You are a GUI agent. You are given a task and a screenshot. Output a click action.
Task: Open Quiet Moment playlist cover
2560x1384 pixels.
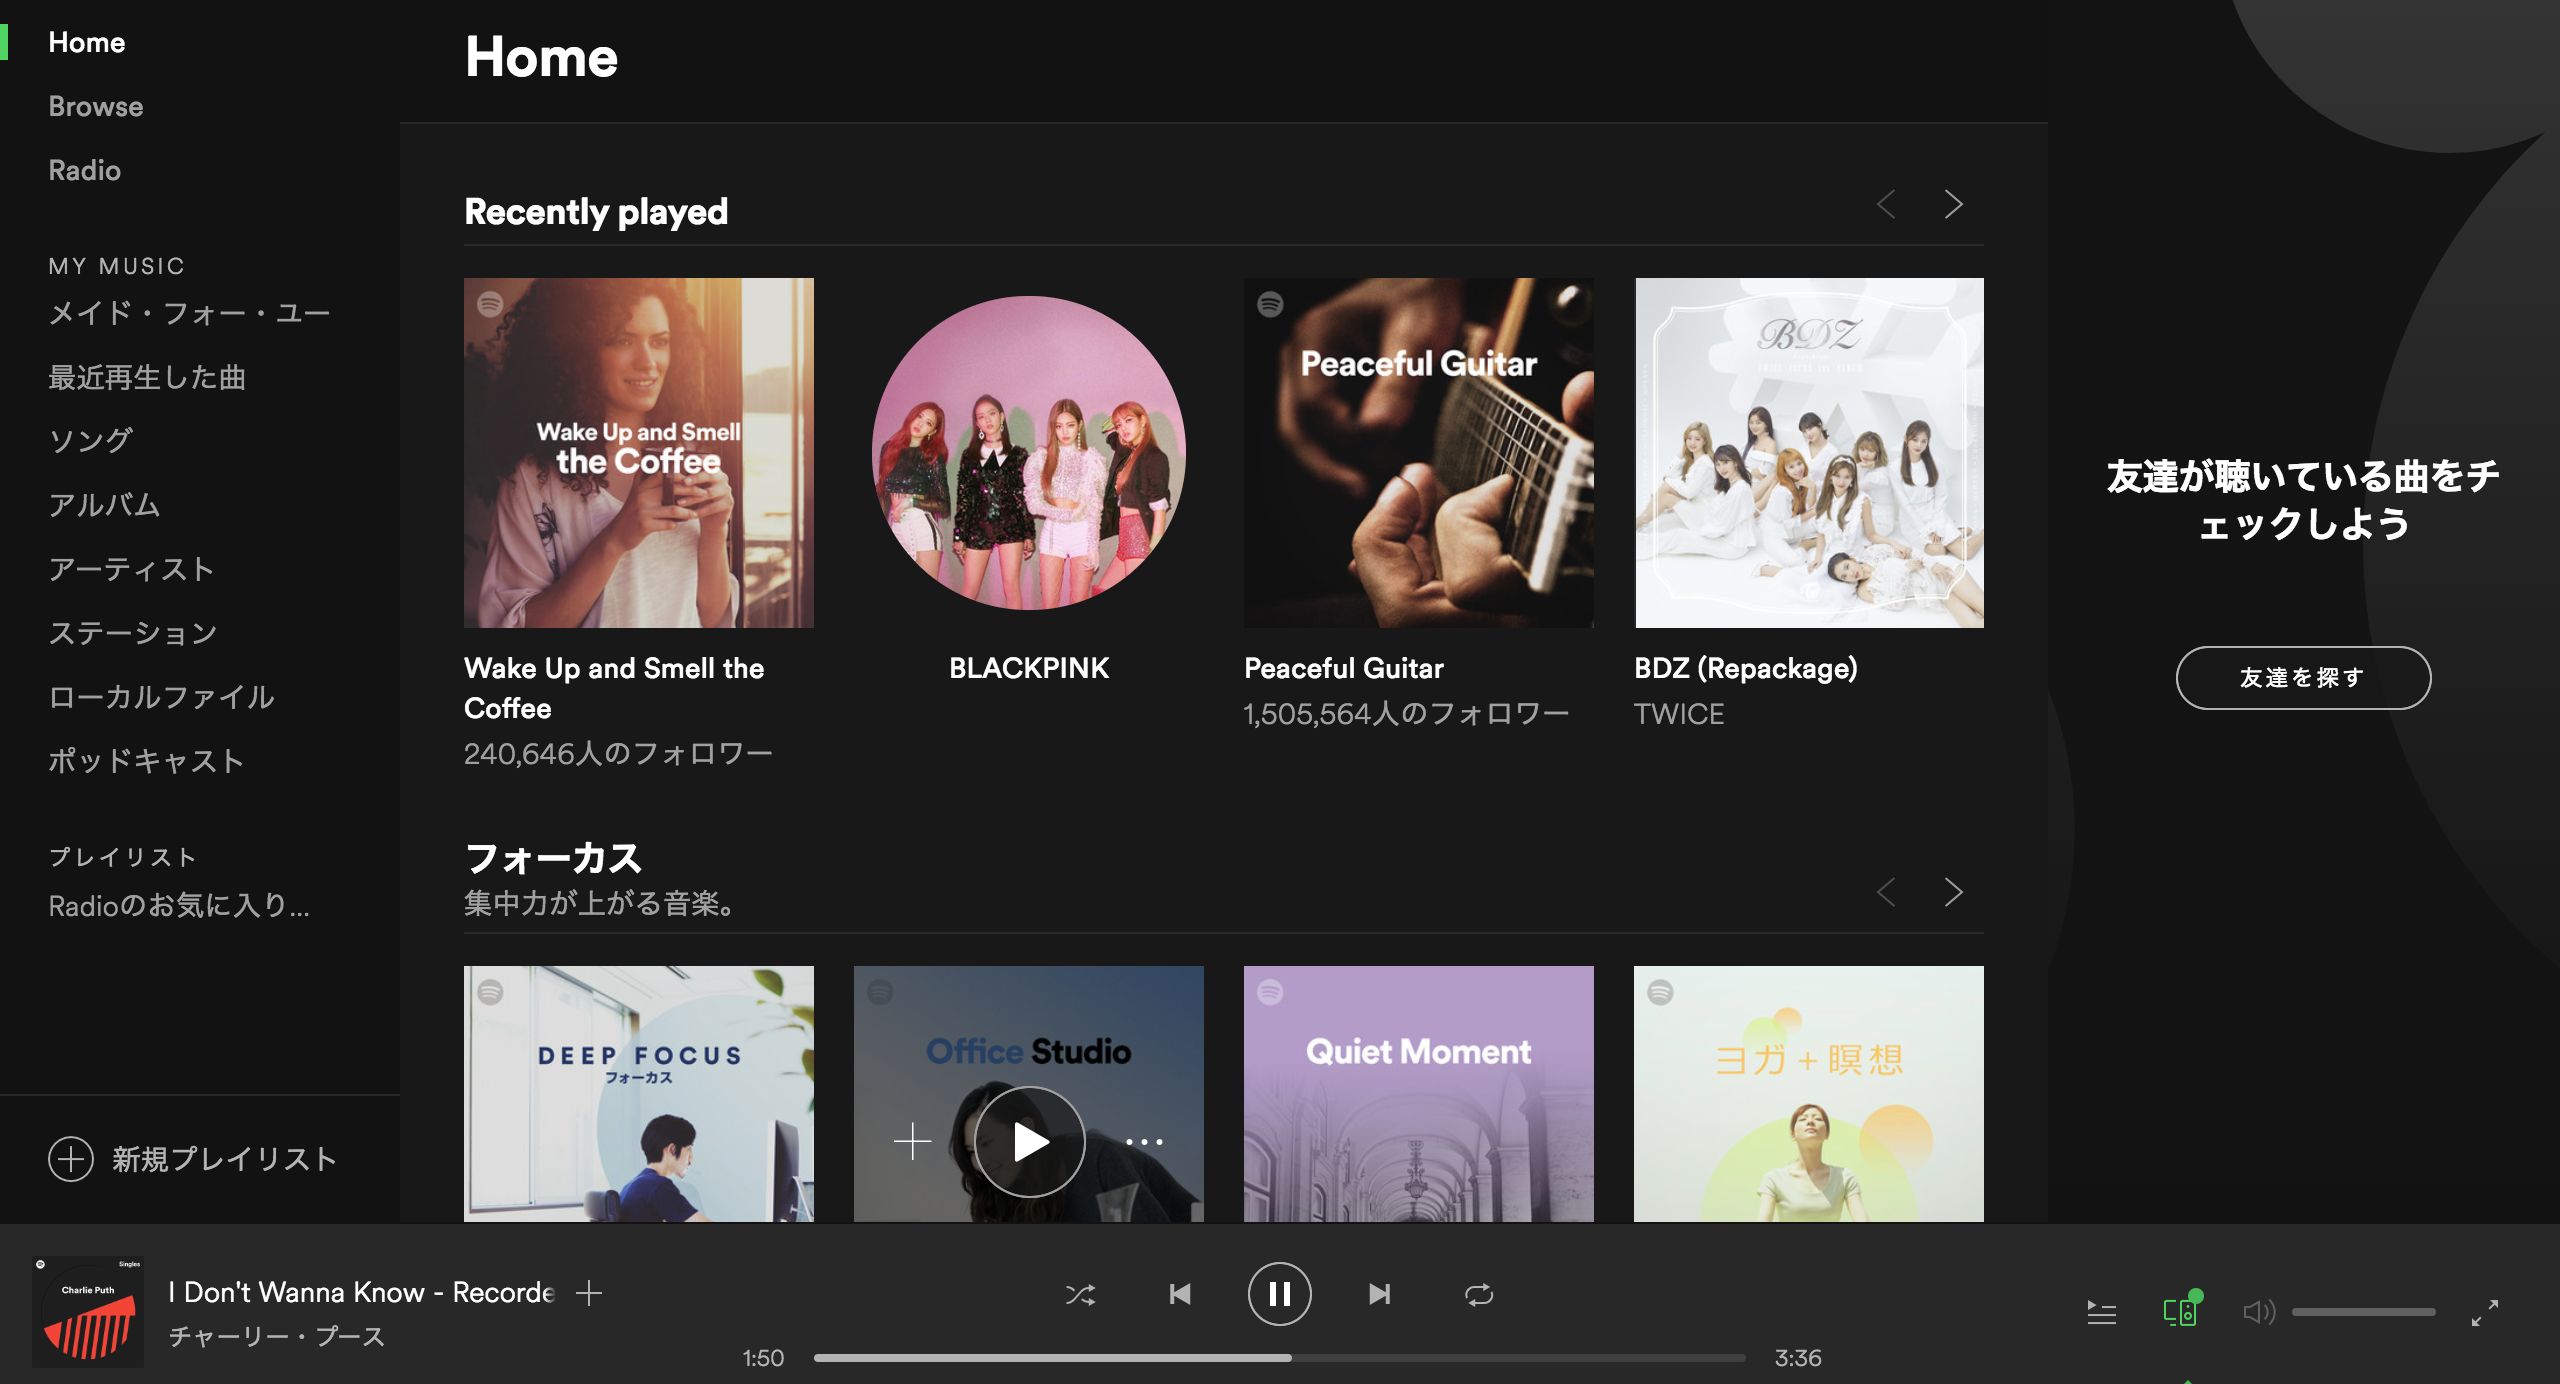[1419, 1094]
